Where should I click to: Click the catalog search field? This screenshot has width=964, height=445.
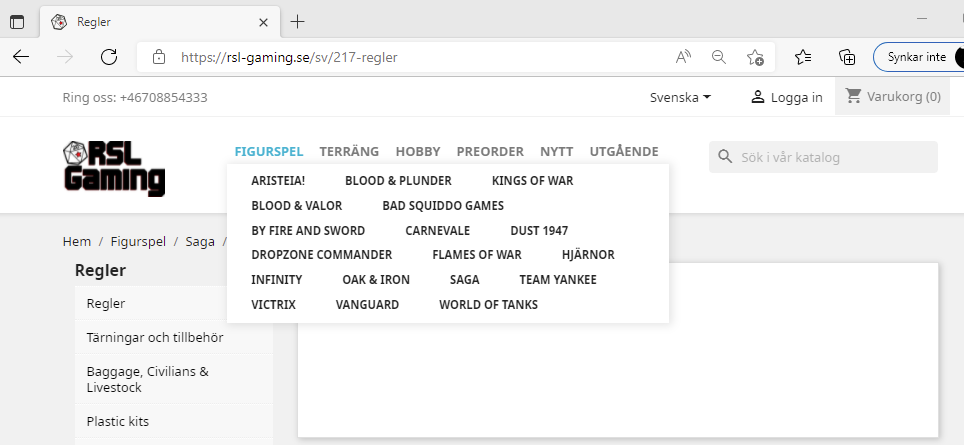(823, 157)
